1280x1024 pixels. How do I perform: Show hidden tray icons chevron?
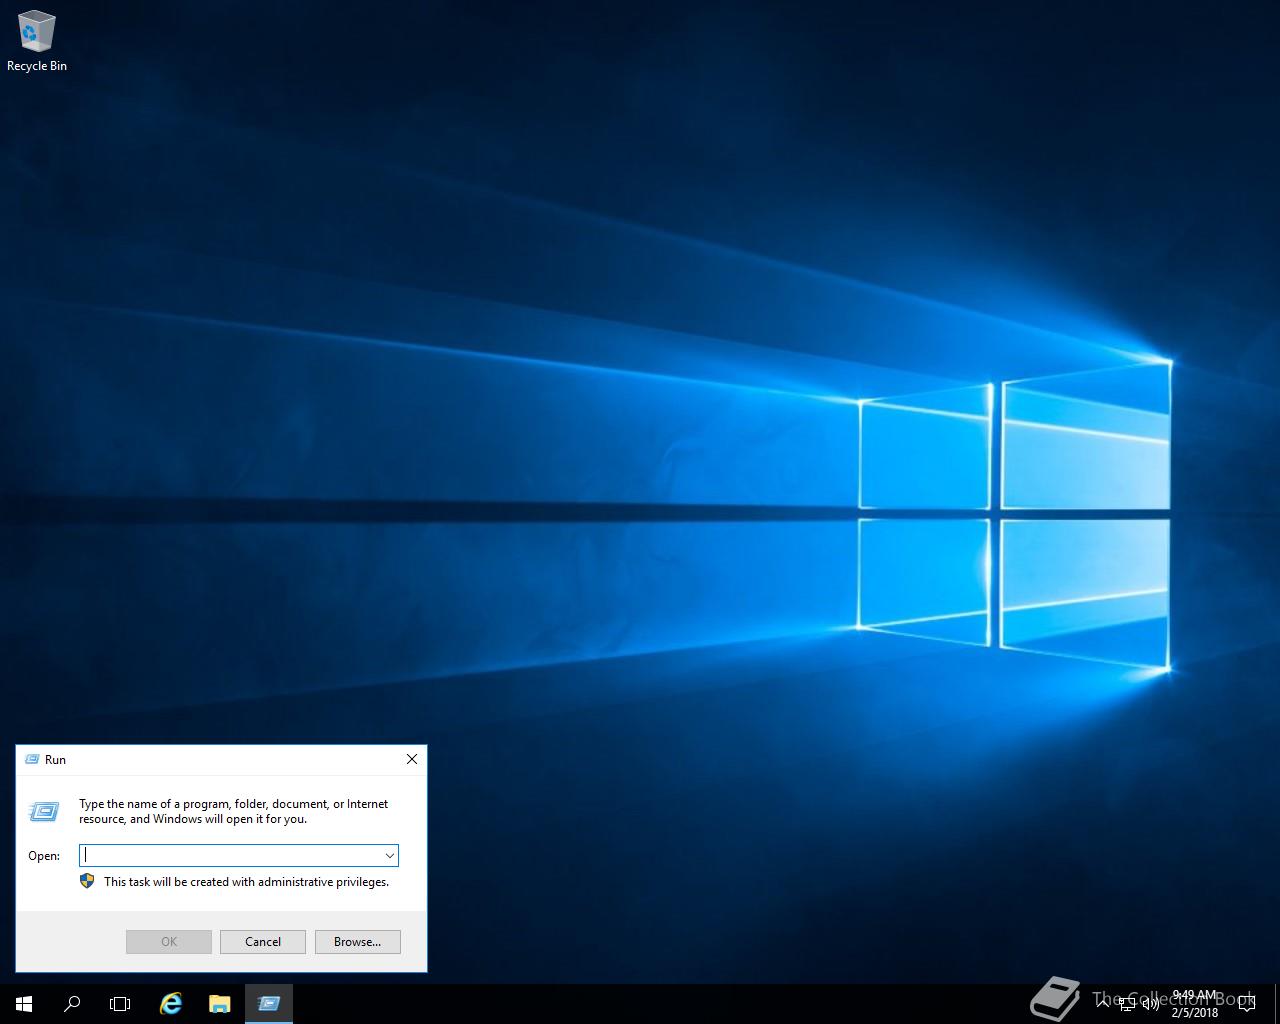1103,1003
